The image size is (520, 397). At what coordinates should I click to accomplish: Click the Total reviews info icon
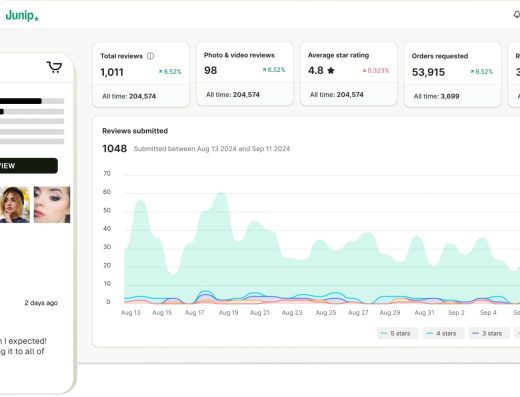pos(150,56)
